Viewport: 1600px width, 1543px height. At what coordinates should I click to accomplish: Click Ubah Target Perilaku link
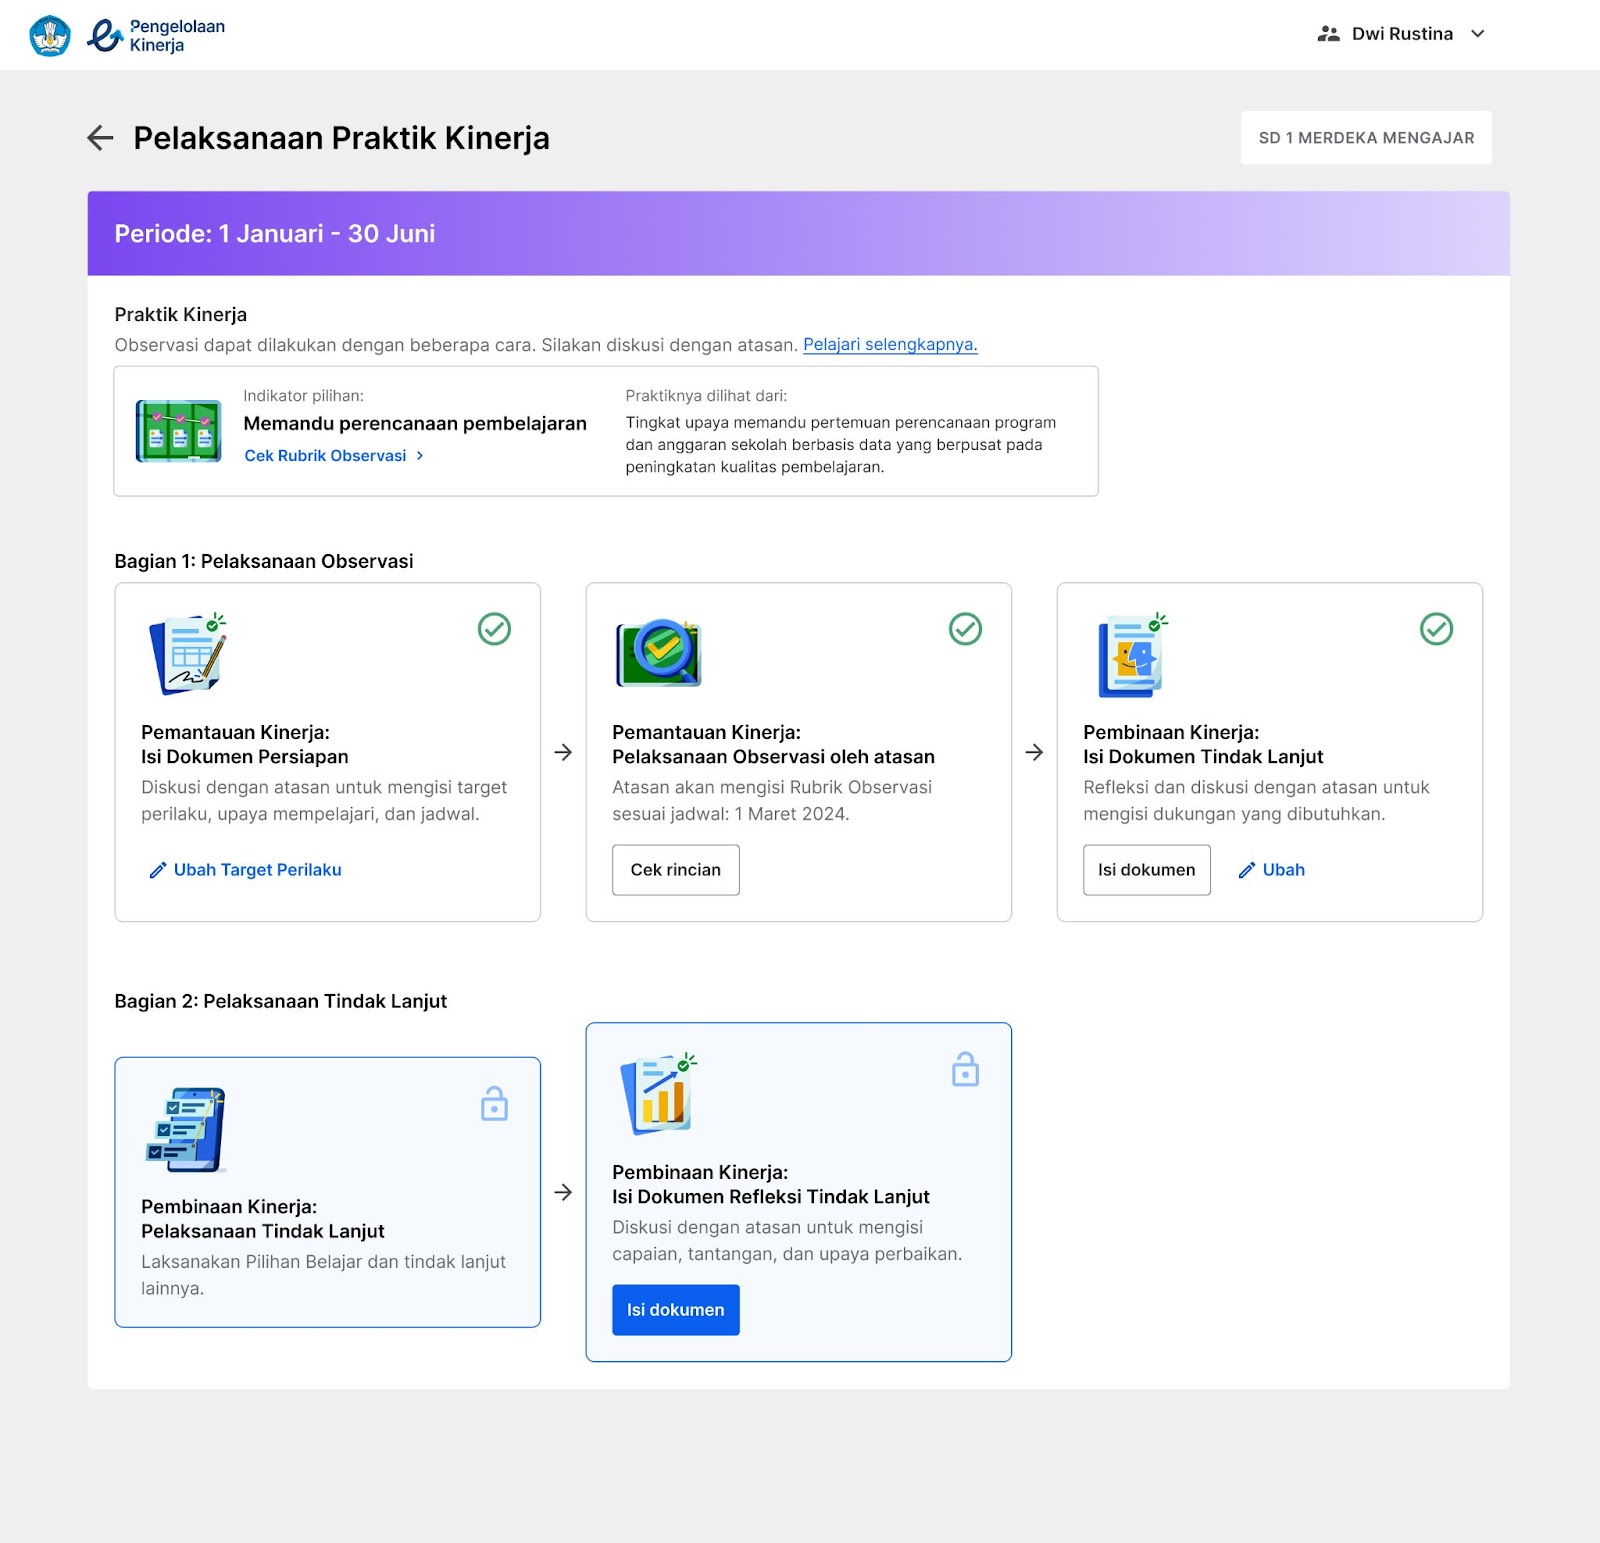click(x=257, y=870)
